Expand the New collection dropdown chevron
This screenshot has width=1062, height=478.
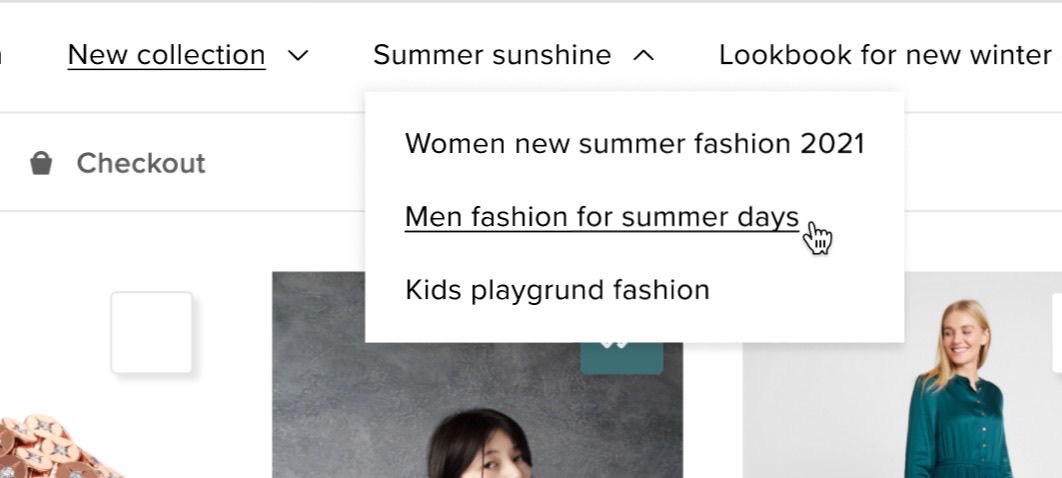298,56
